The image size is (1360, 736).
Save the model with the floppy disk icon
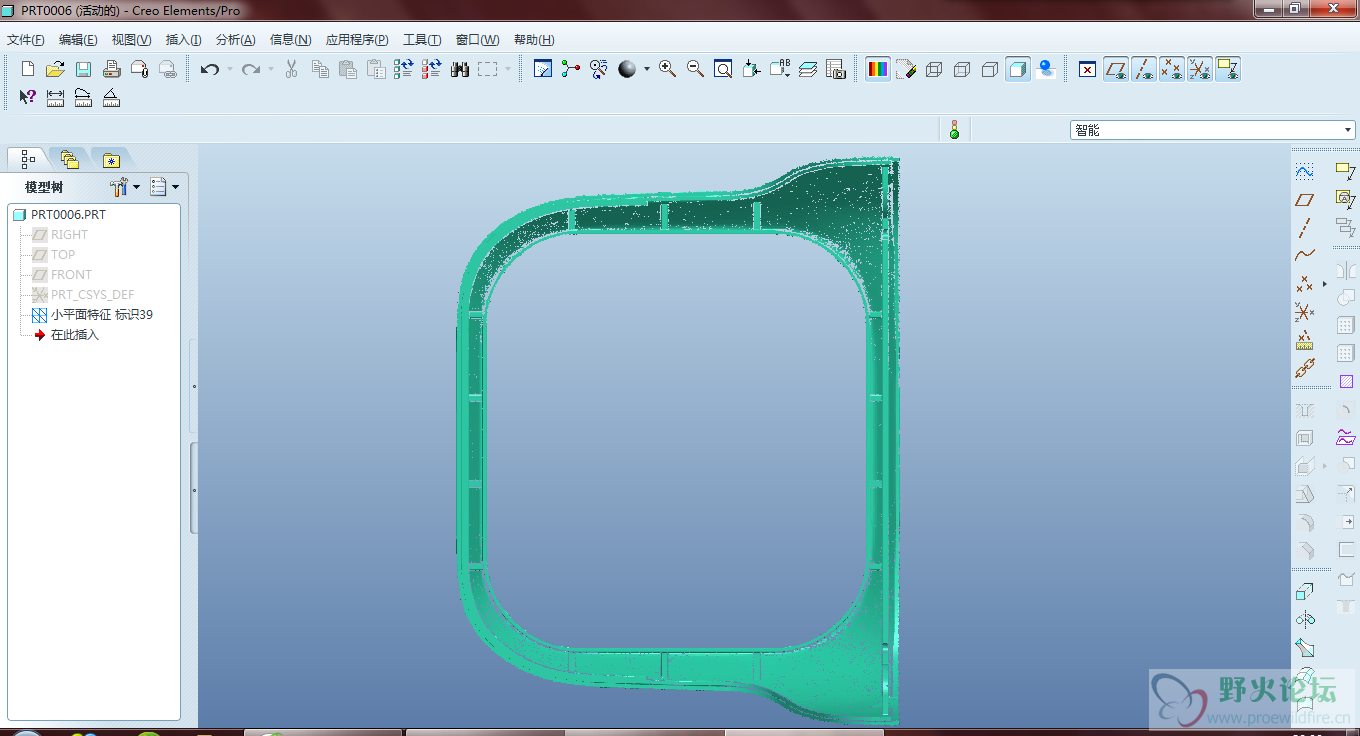(84, 69)
